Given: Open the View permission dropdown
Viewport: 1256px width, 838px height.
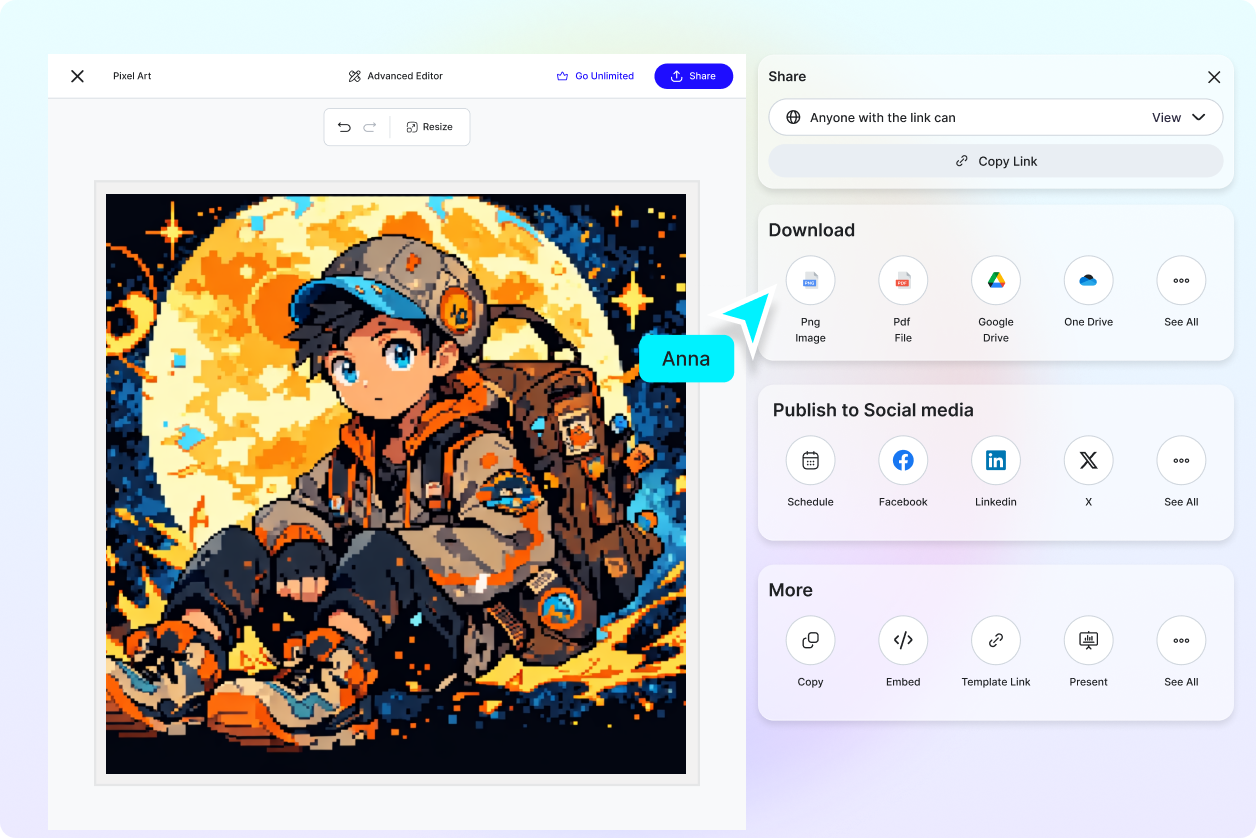Looking at the screenshot, I should click(x=1180, y=117).
